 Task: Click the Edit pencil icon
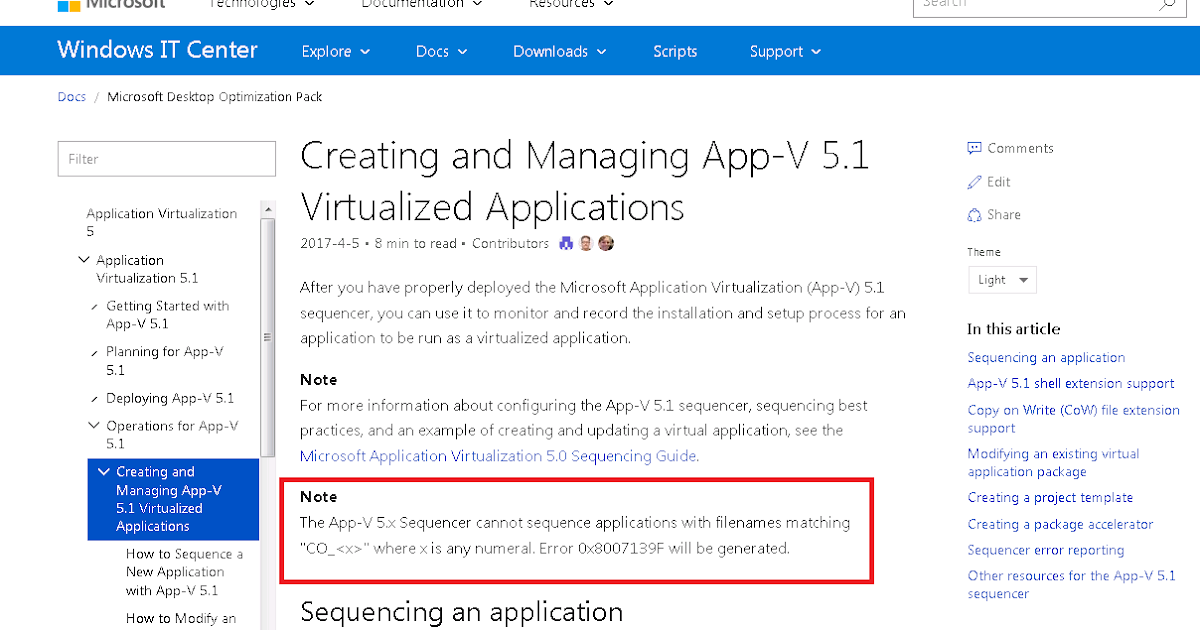(x=974, y=182)
